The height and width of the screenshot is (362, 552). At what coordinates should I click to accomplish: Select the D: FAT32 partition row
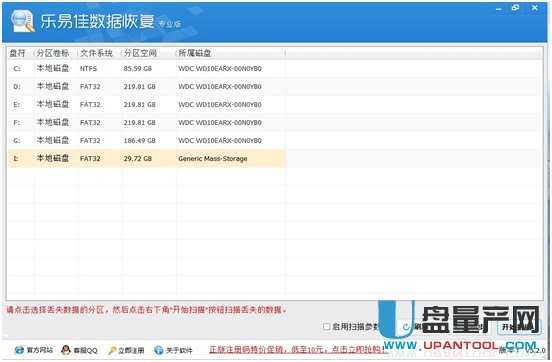146,86
